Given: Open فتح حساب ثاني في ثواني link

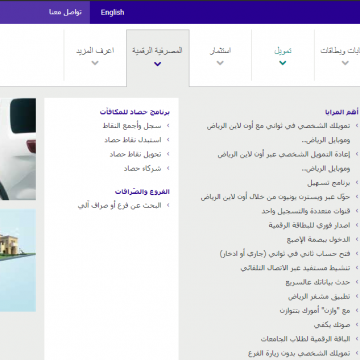Looking at the screenshot, I should [285, 254].
